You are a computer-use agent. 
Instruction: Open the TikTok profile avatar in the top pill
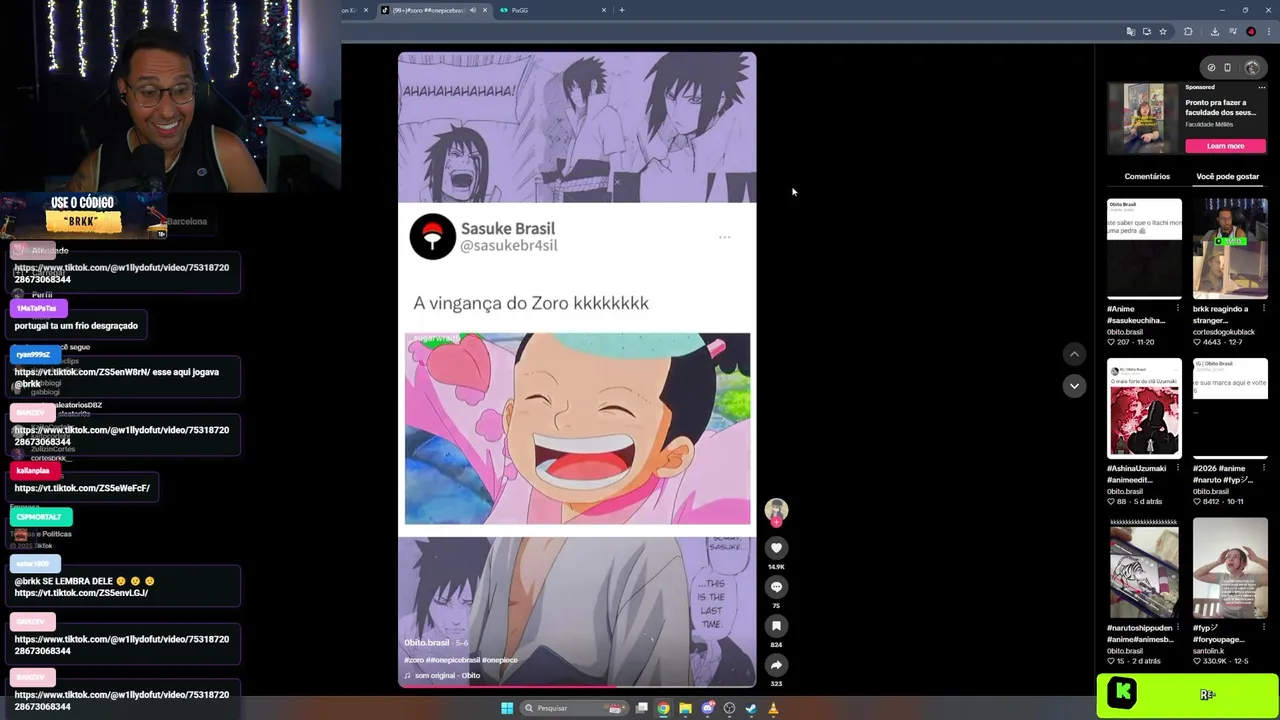pos(1252,68)
